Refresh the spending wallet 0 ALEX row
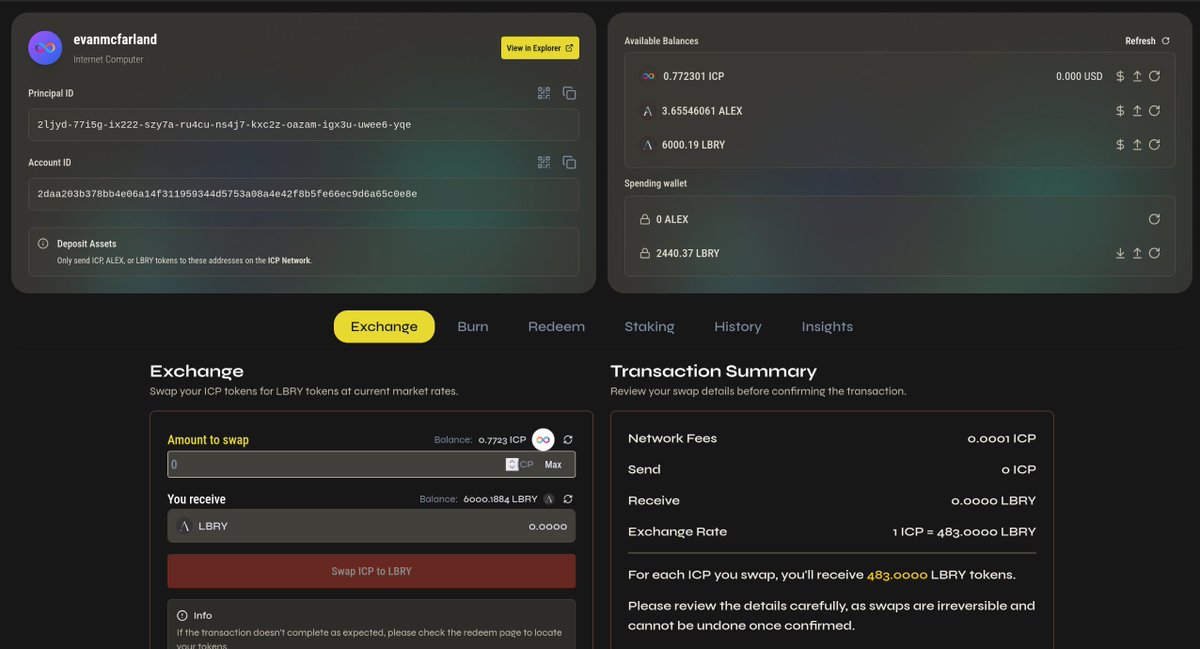This screenshot has width=1200, height=649. pos(1154,219)
